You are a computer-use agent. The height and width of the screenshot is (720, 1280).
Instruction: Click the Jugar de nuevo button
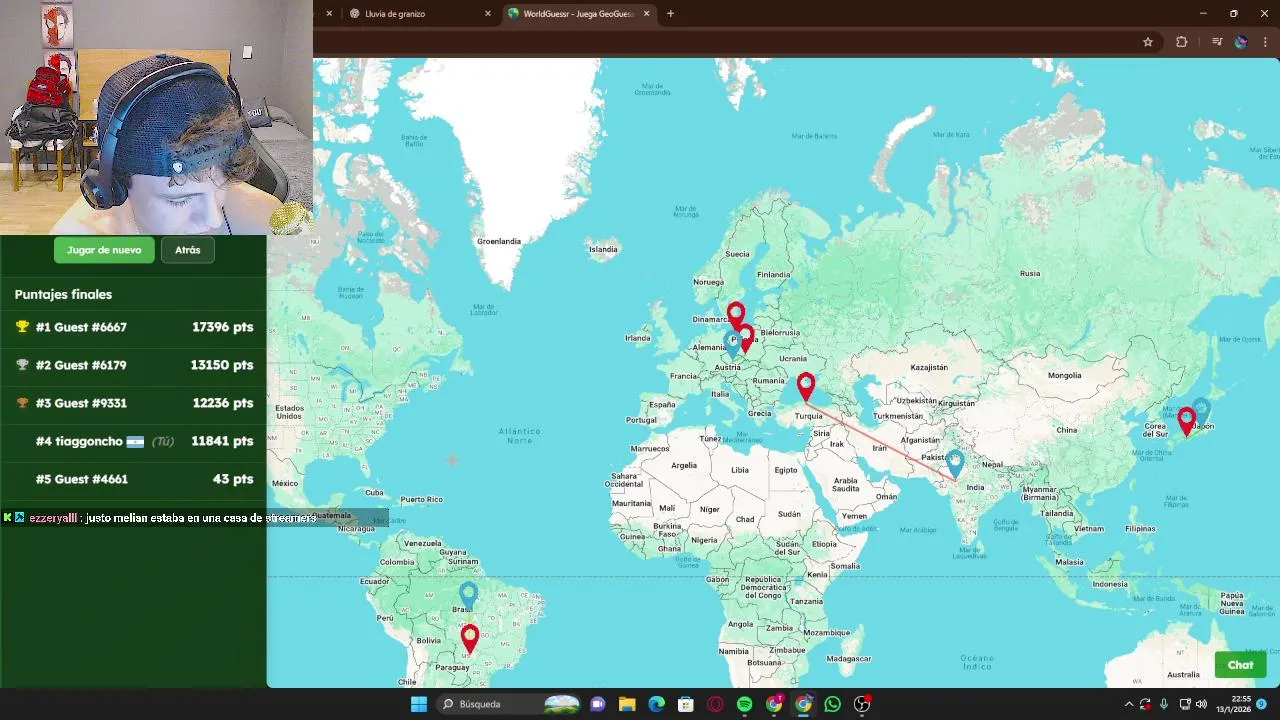pyautogui.click(x=104, y=250)
